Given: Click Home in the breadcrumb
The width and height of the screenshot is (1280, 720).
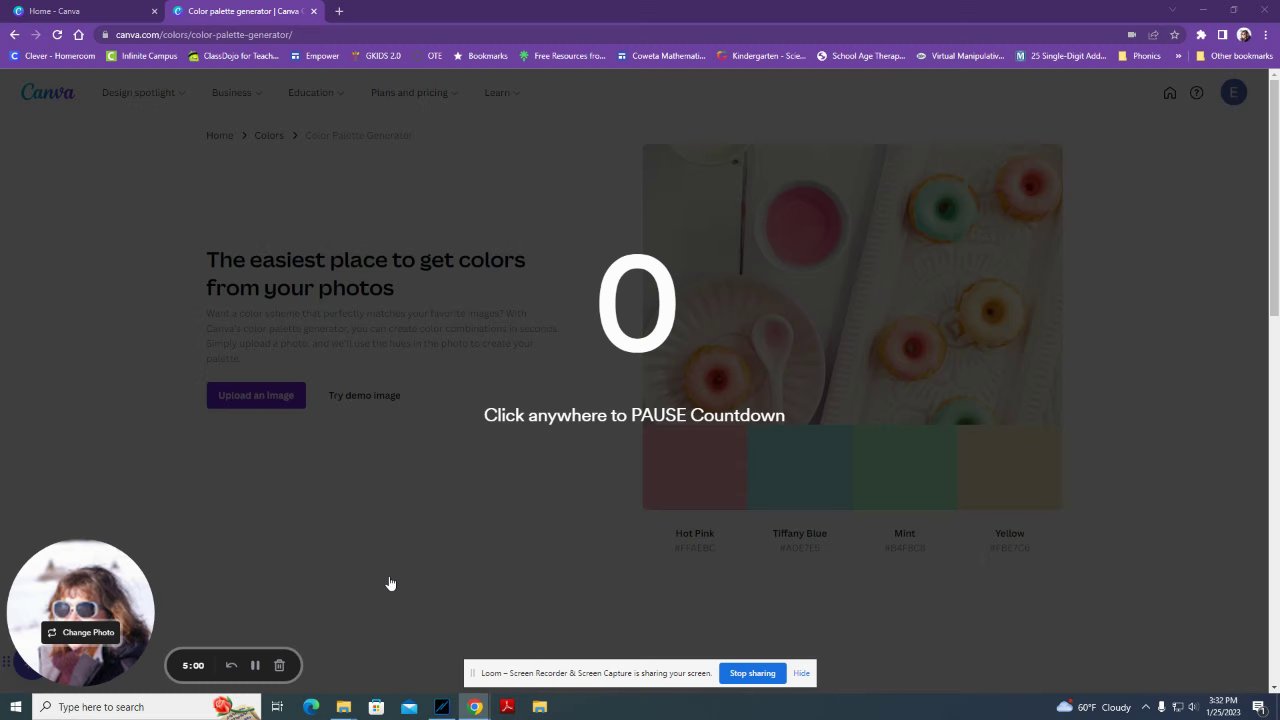Looking at the screenshot, I should tap(219, 135).
